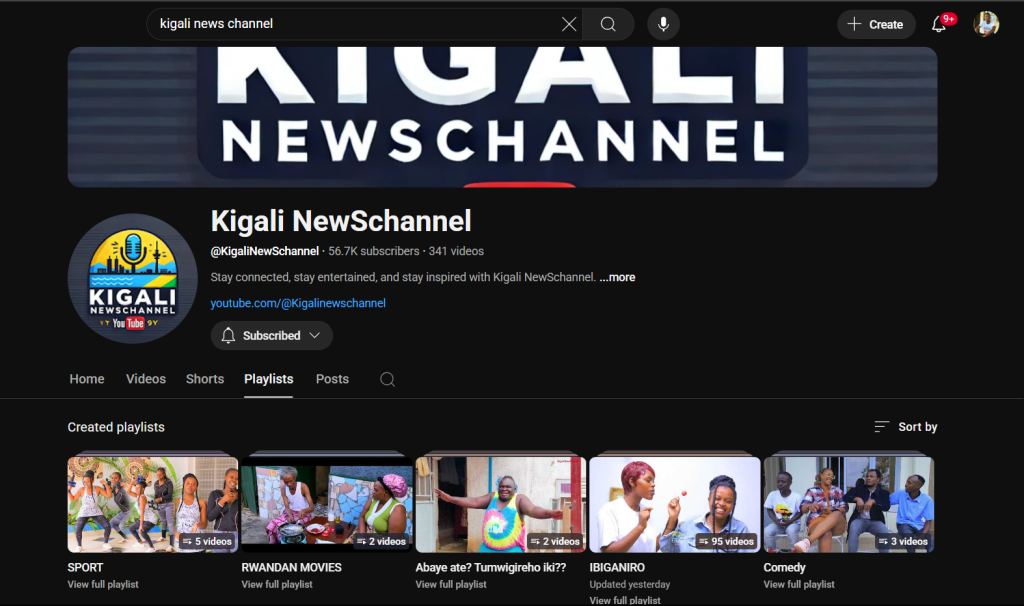1024x606 pixels.
Task: Switch to the Shorts tab
Action: 204,379
